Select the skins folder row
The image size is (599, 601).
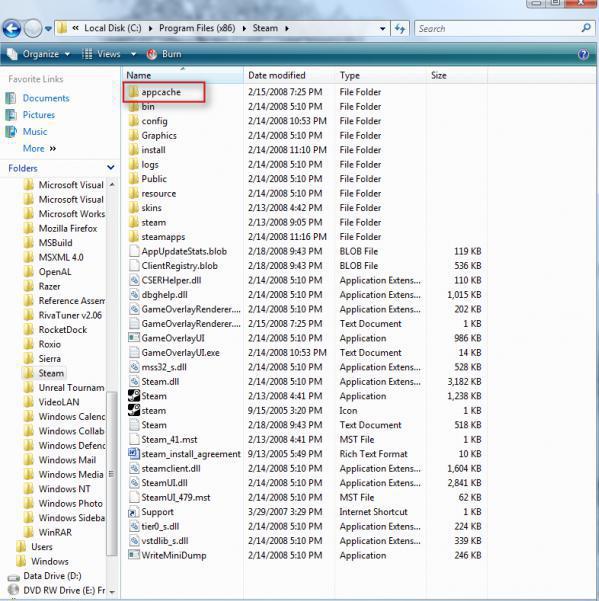[x=305, y=208]
